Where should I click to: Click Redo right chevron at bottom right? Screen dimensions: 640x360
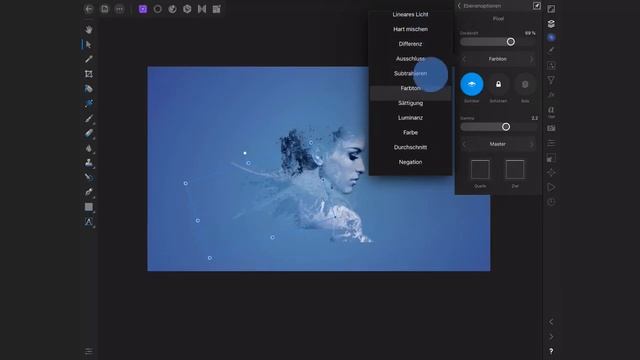tap(551, 336)
